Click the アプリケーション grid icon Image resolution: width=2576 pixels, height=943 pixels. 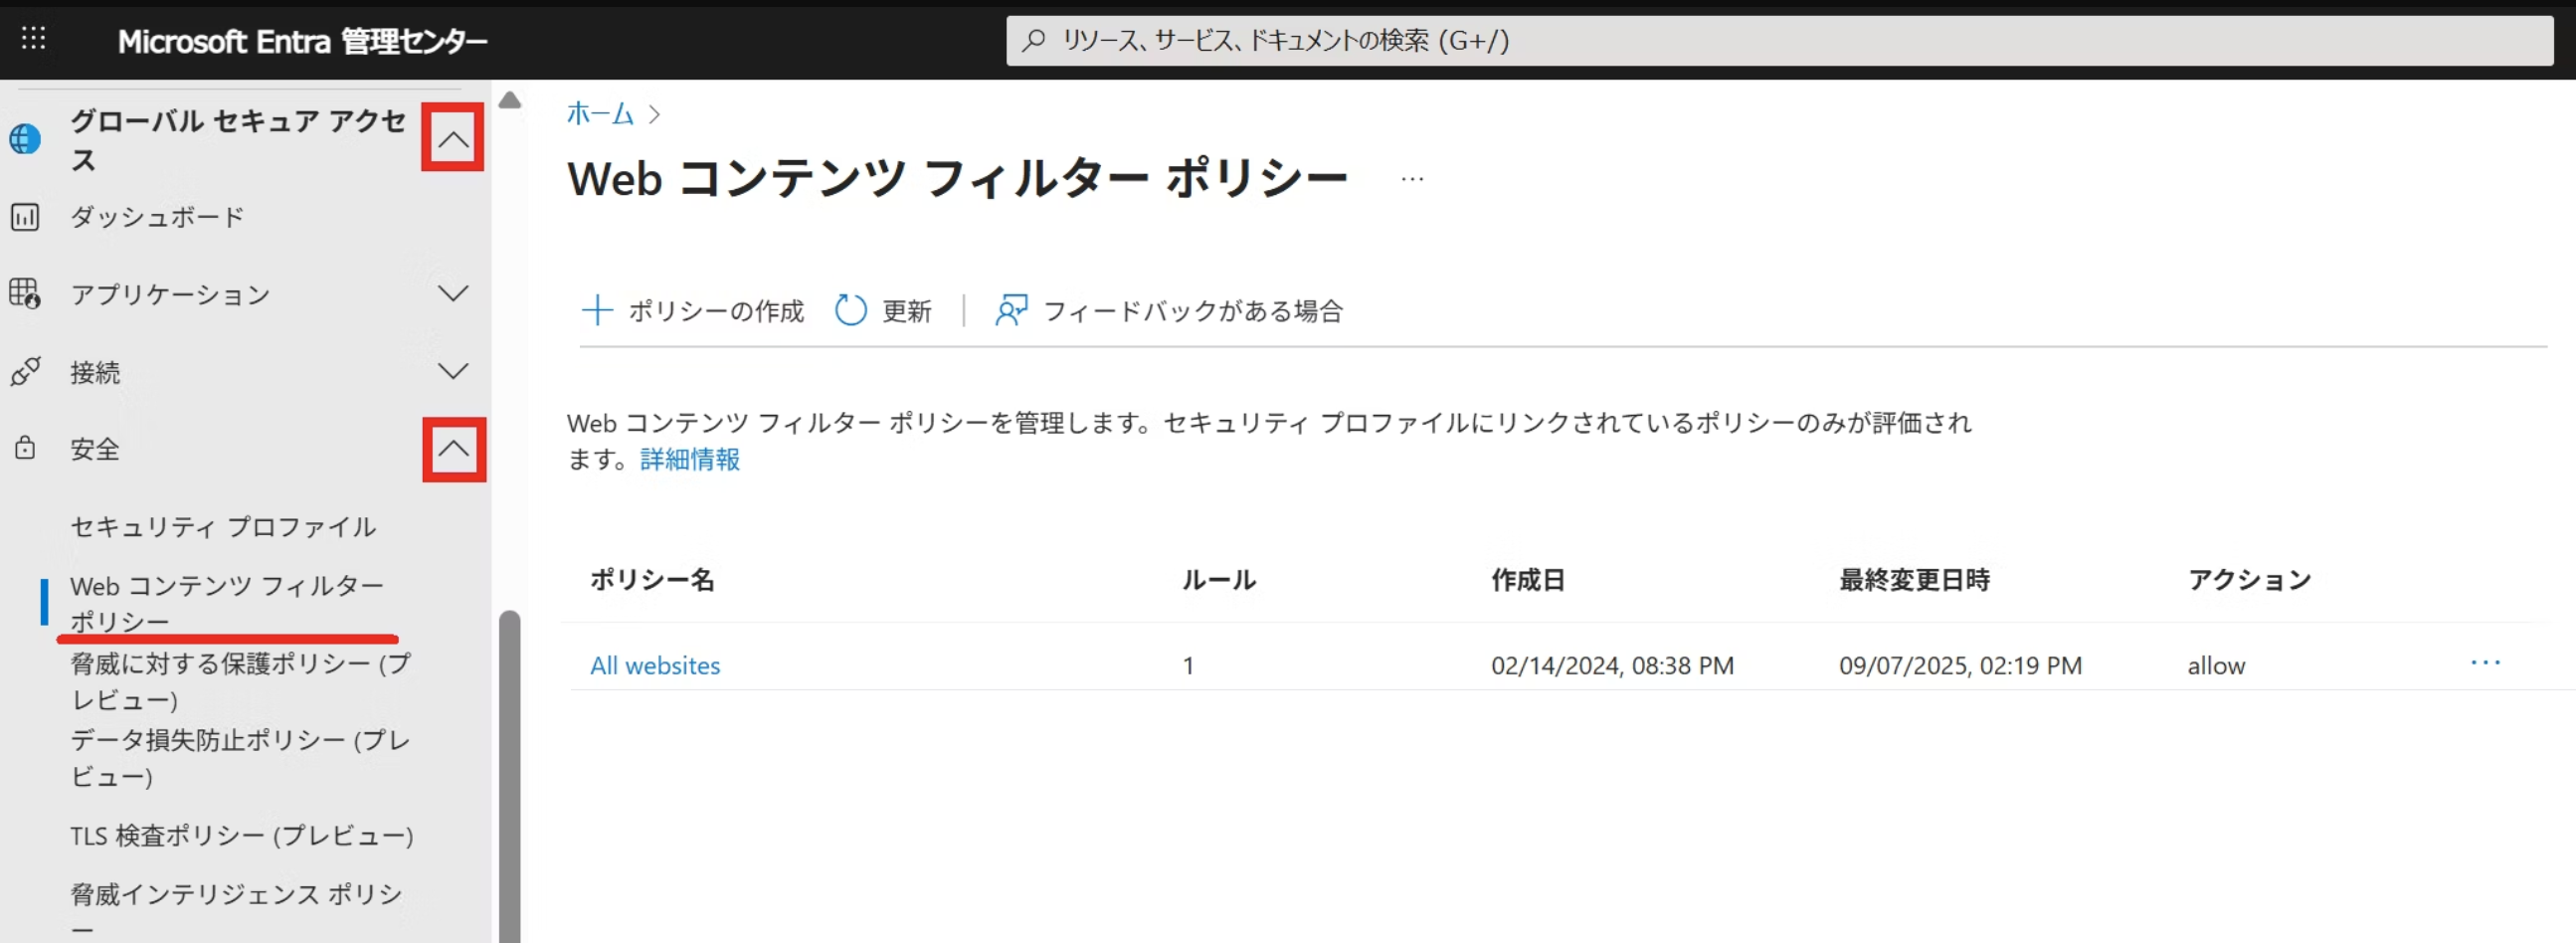[x=25, y=294]
